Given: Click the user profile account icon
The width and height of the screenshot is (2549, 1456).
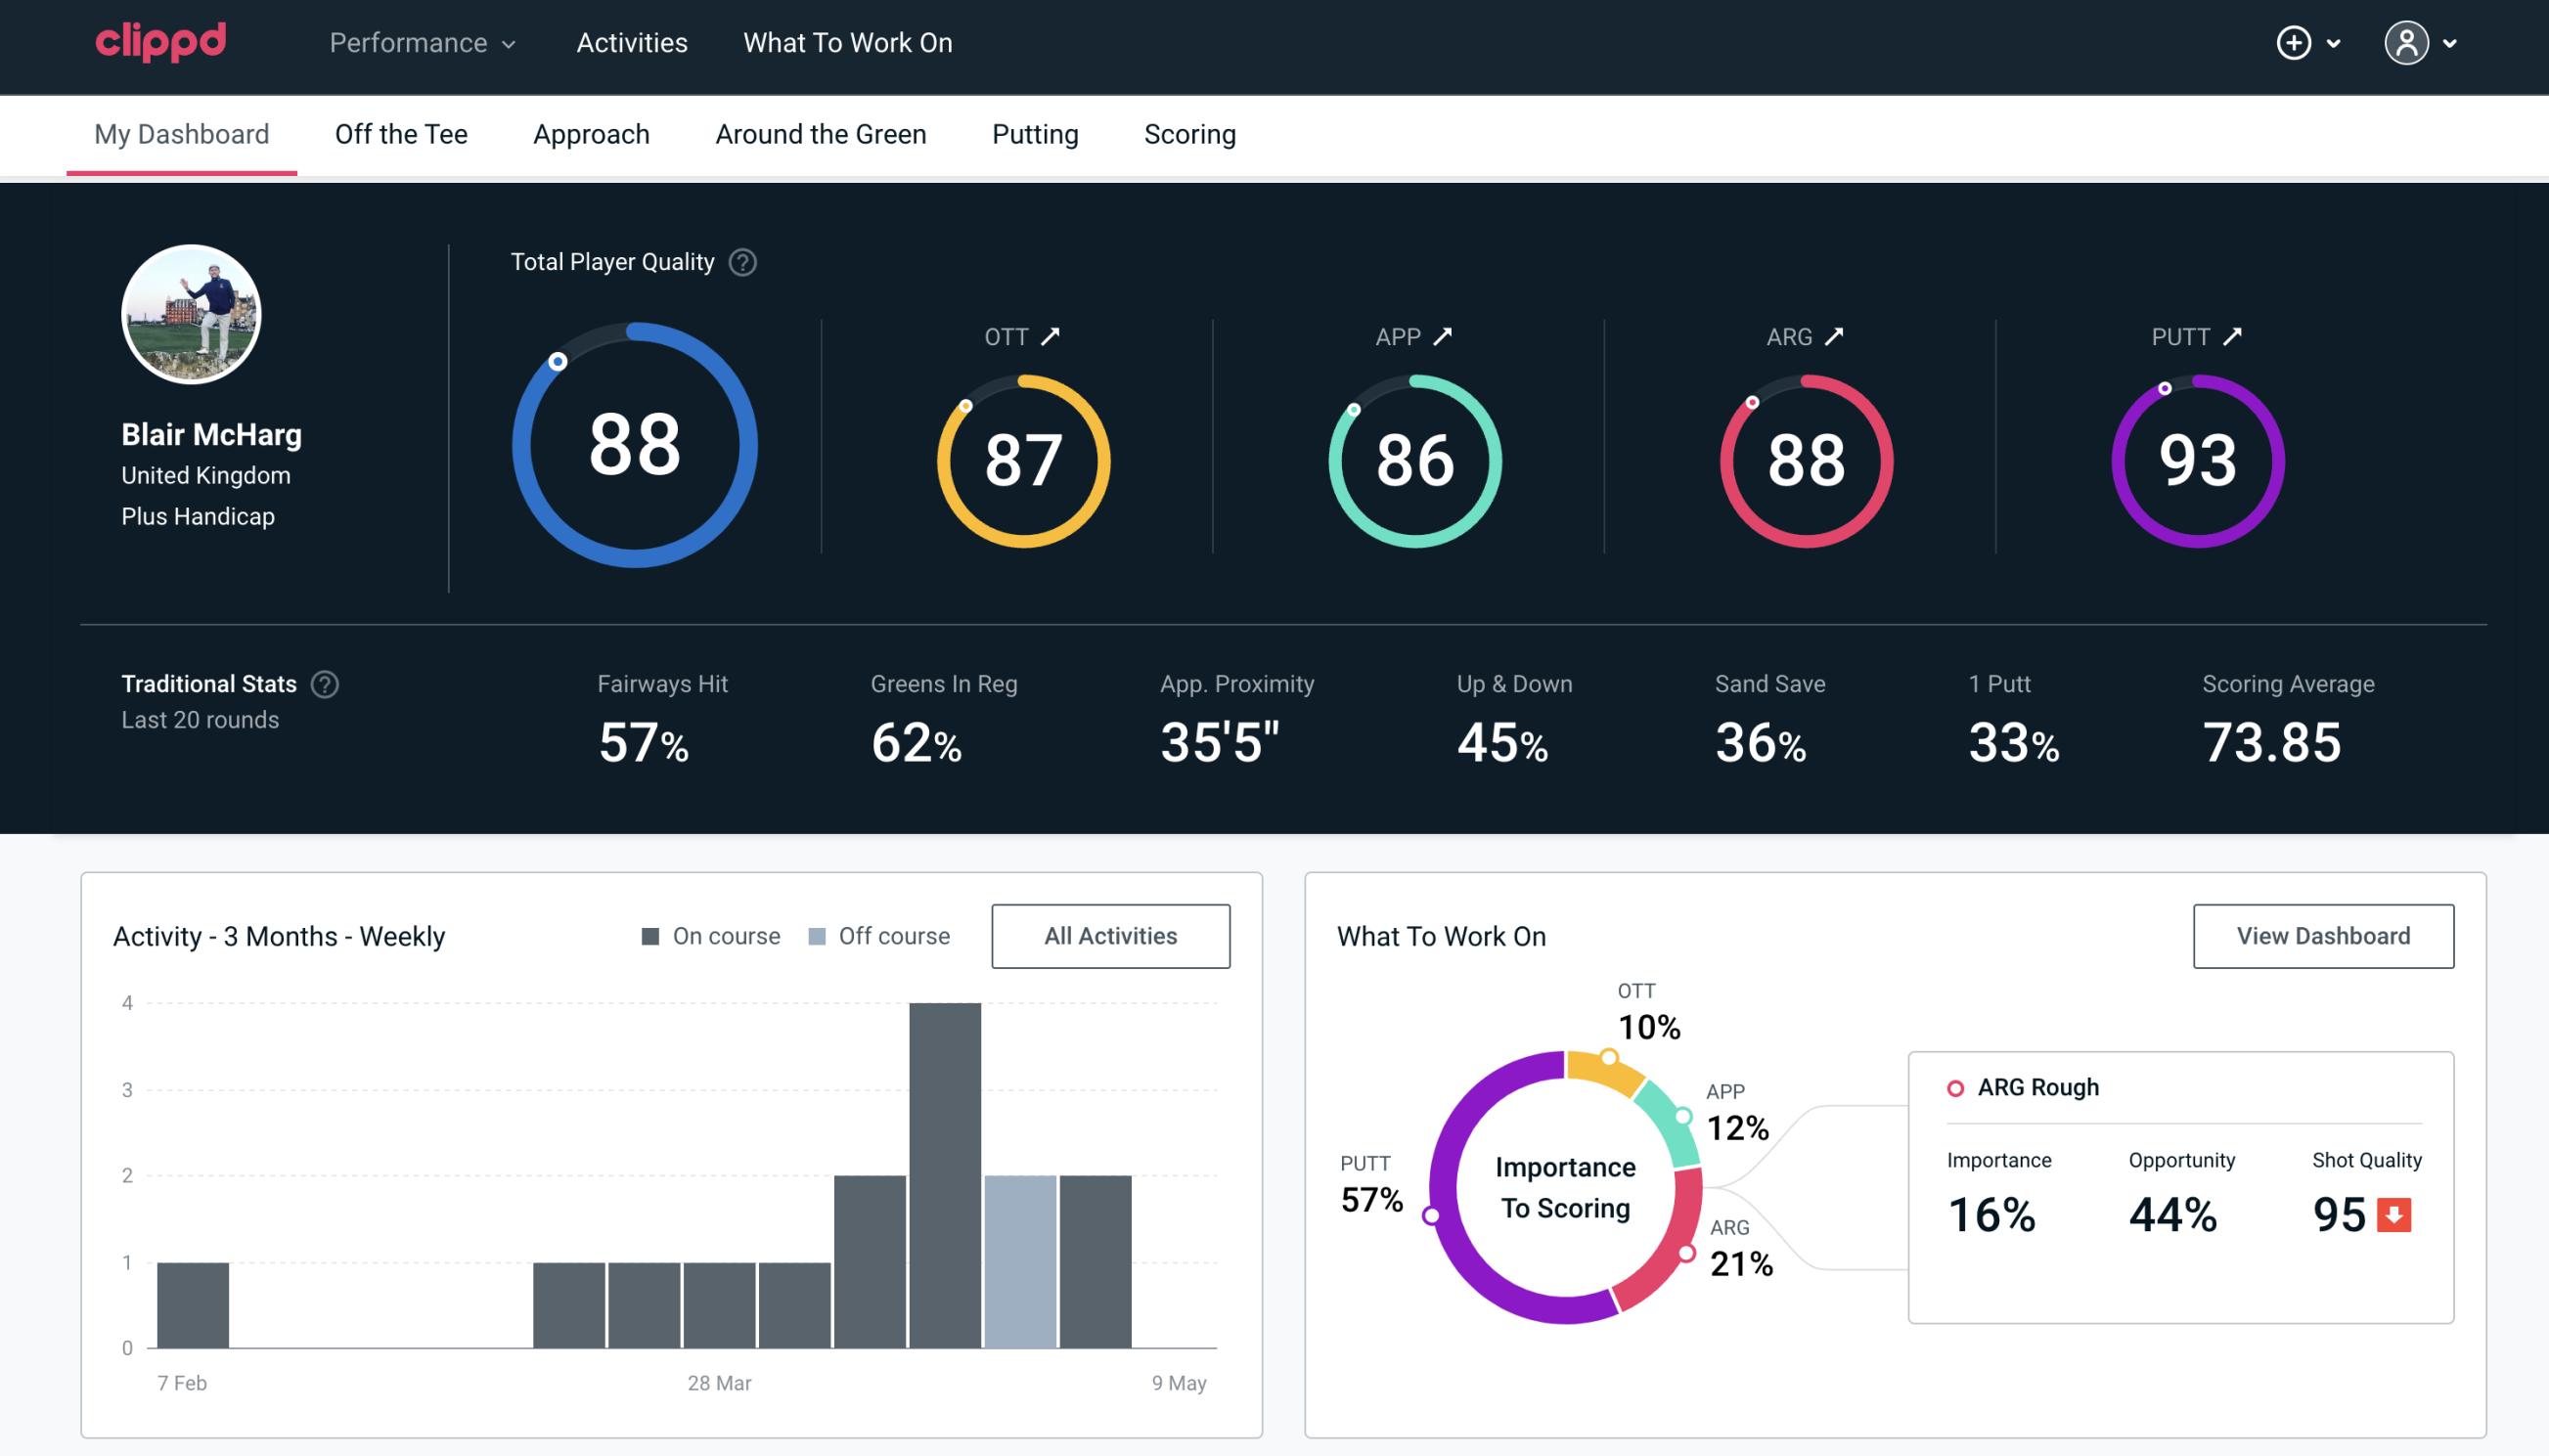Looking at the screenshot, I should [x=2407, y=44].
